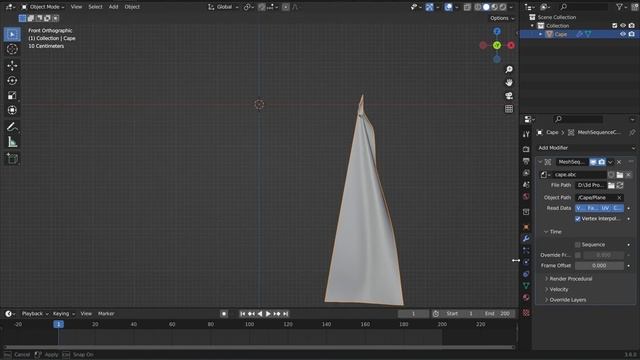Activate the Scale tool
The image size is (640, 360).
click(x=12, y=96)
